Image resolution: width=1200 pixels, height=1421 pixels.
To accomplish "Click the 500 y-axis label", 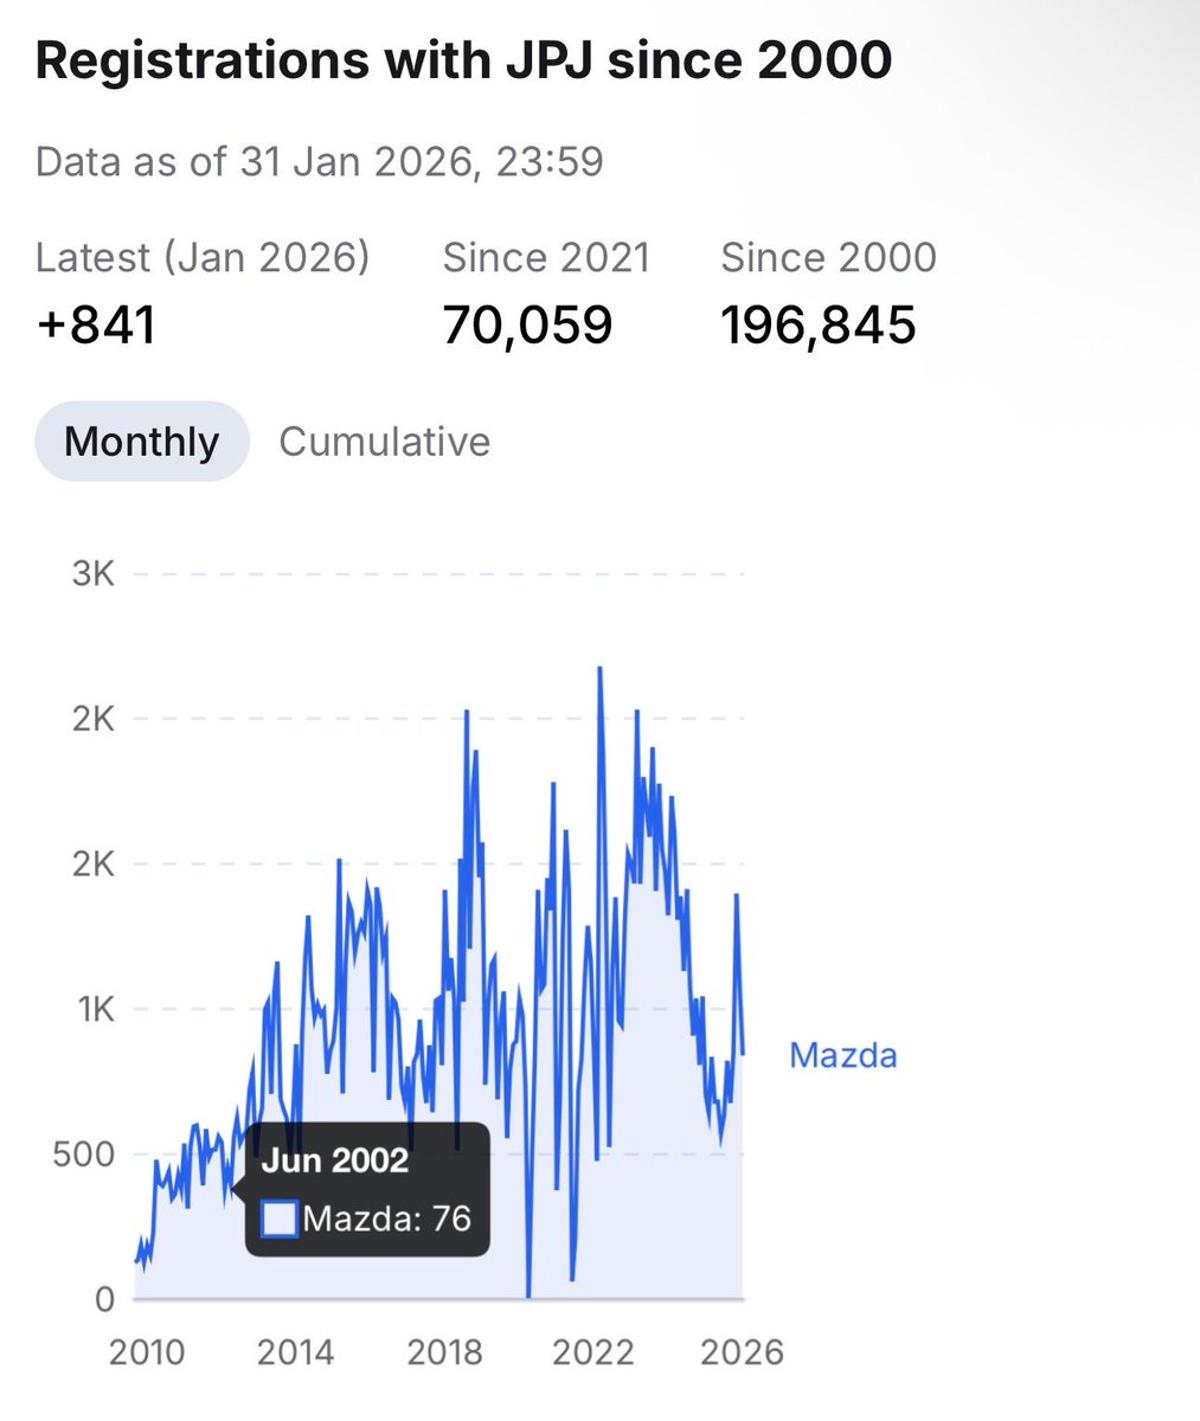I will [x=84, y=1154].
